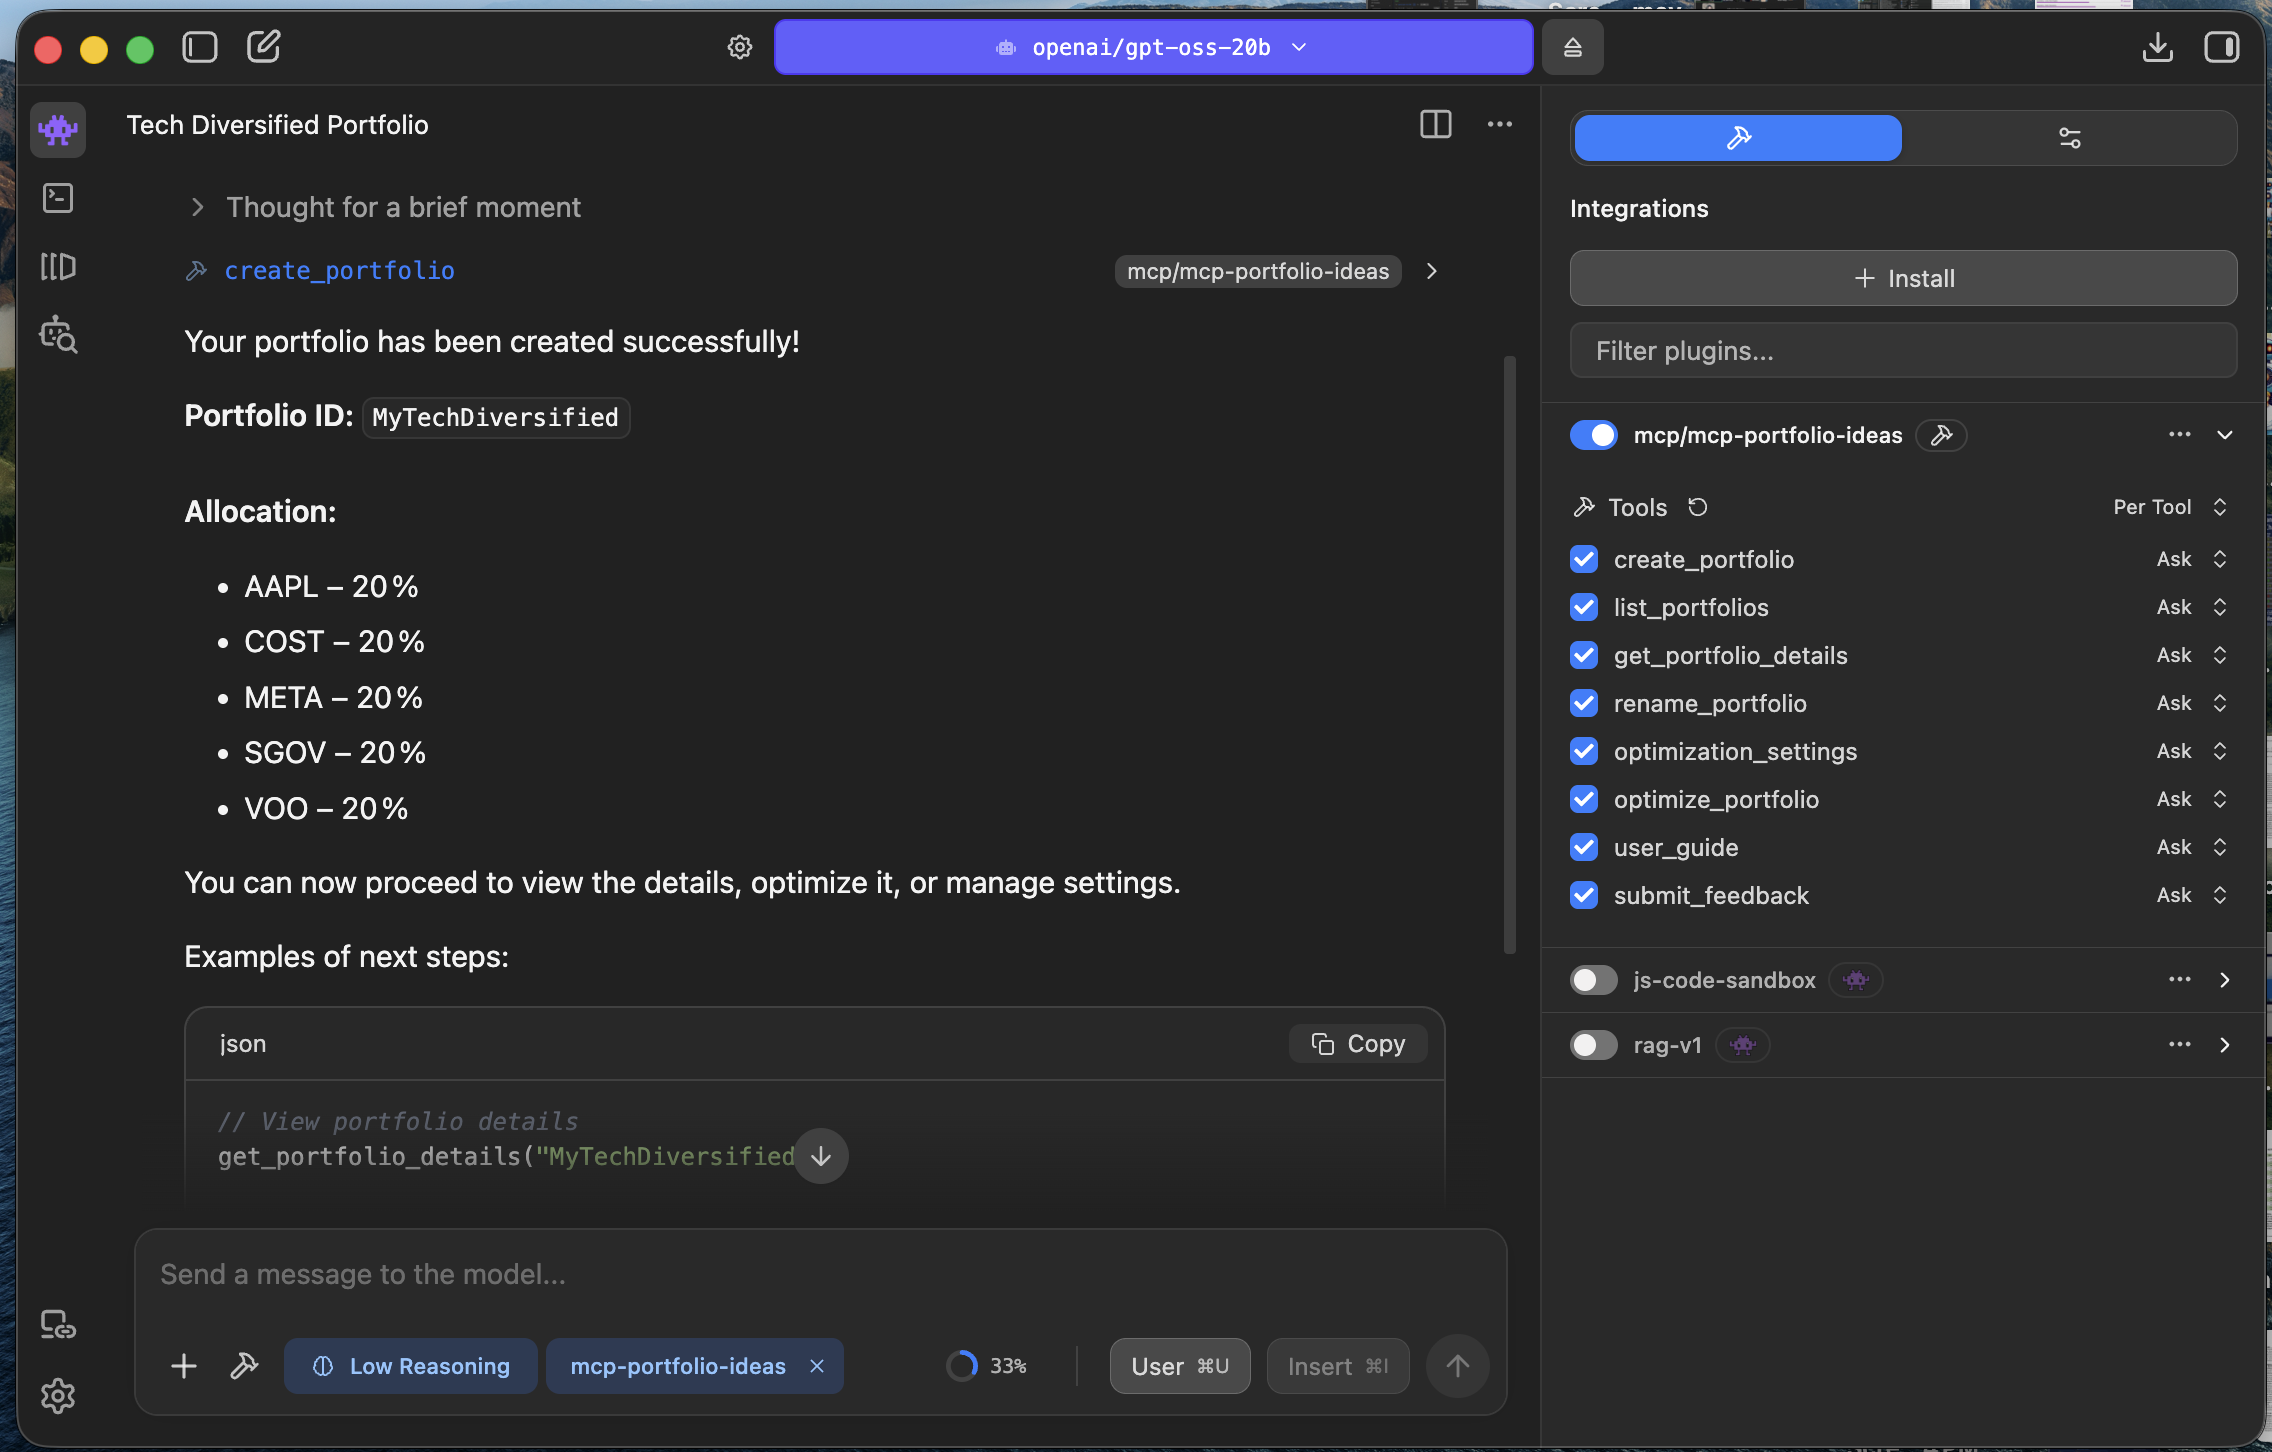
Task: Open chat options three-dot menu
Action: 1500,124
